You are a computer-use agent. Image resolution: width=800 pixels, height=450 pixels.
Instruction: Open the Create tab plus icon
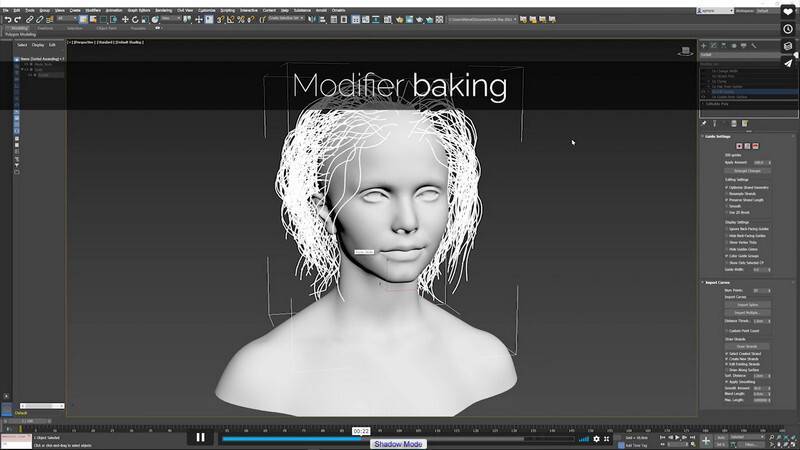[x=704, y=46]
